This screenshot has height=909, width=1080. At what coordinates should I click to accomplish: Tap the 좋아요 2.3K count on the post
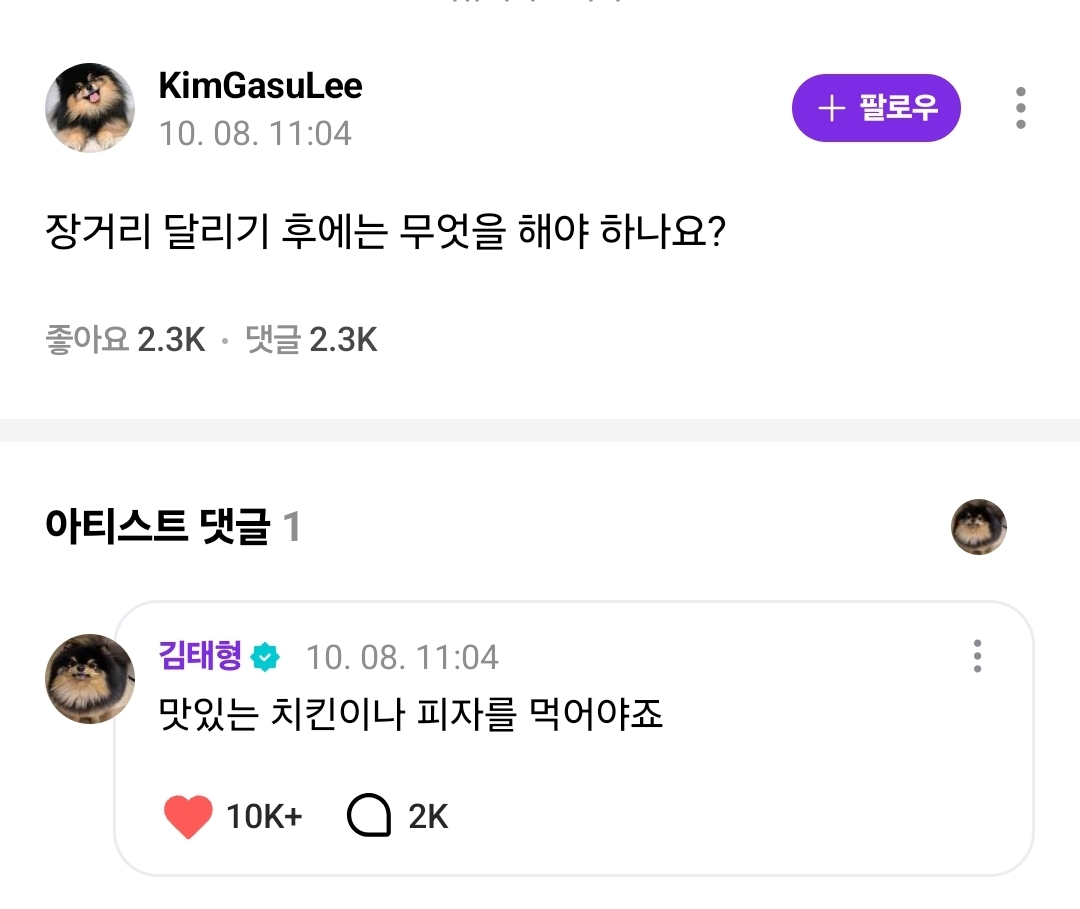click(125, 340)
